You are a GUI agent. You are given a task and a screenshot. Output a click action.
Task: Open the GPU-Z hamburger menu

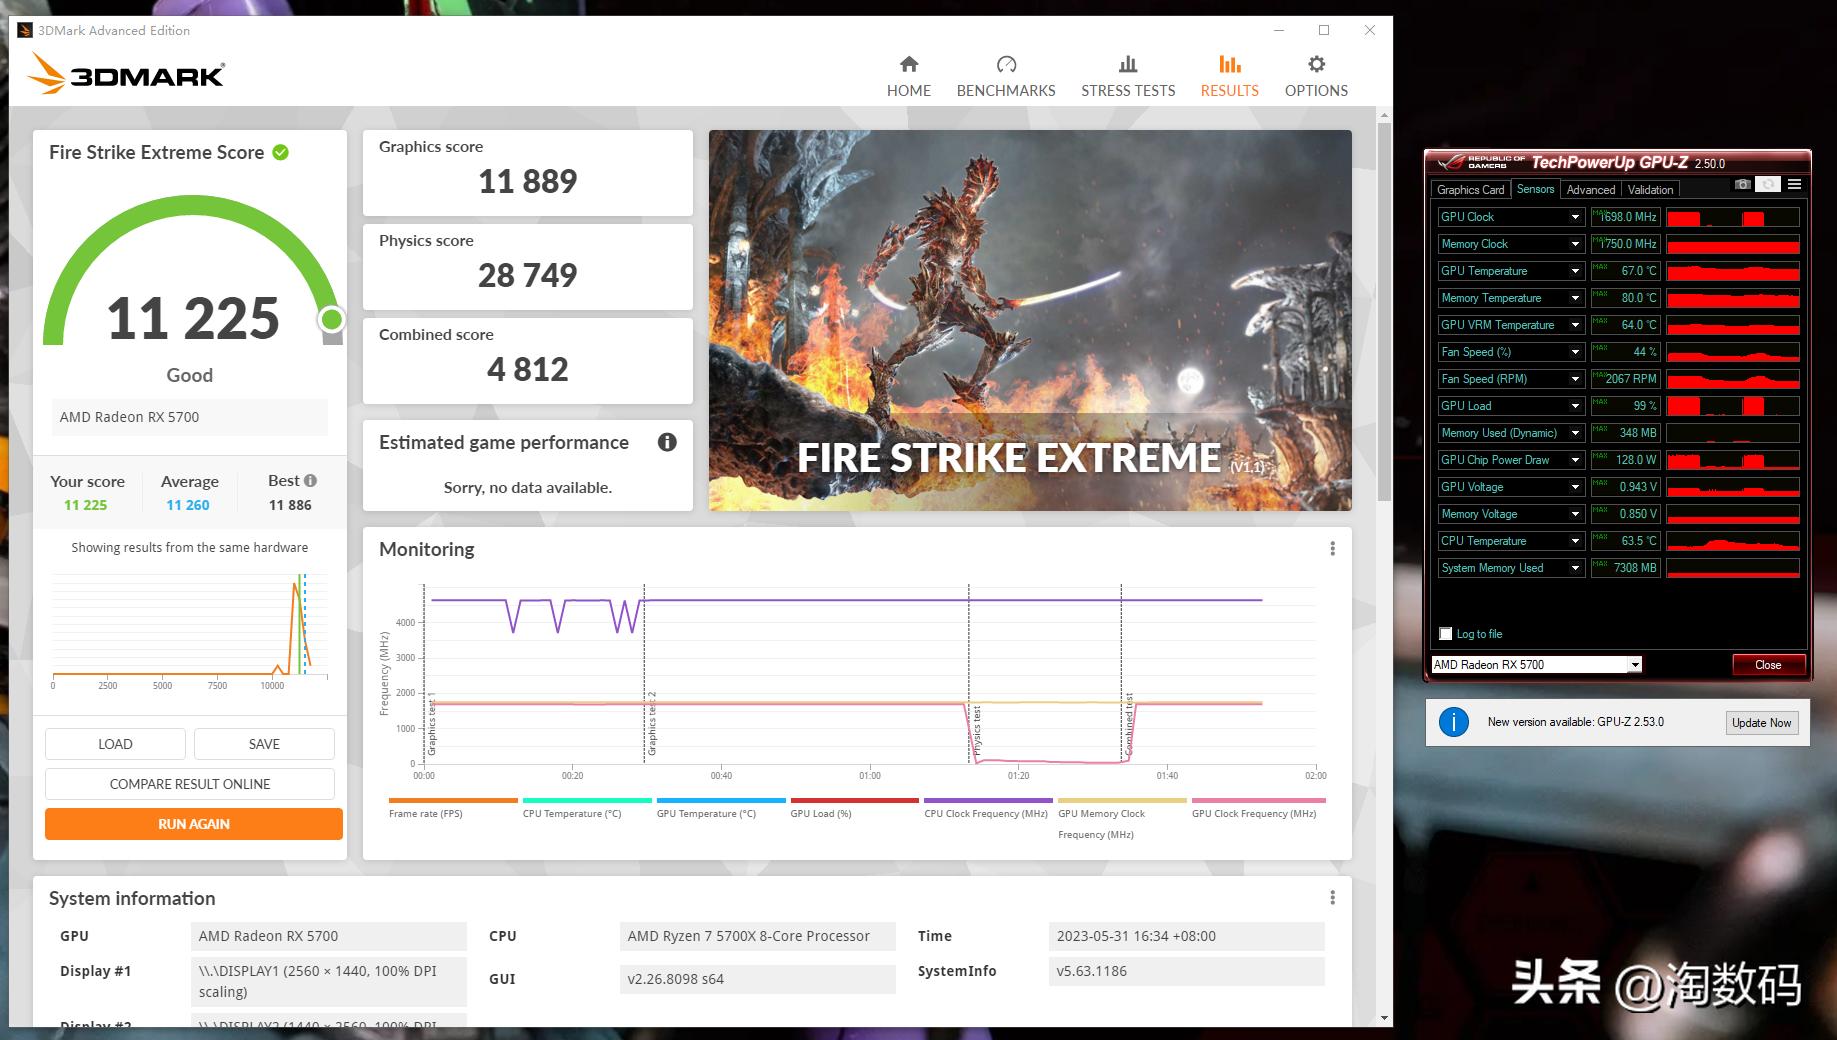tap(1795, 185)
